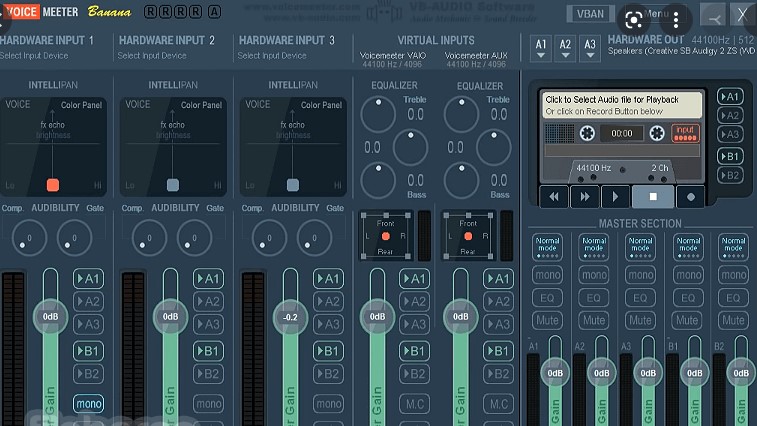Click Hardware Input 2 Comp knob
The height and width of the screenshot is (426, 757).
click(x=149, y=238)
